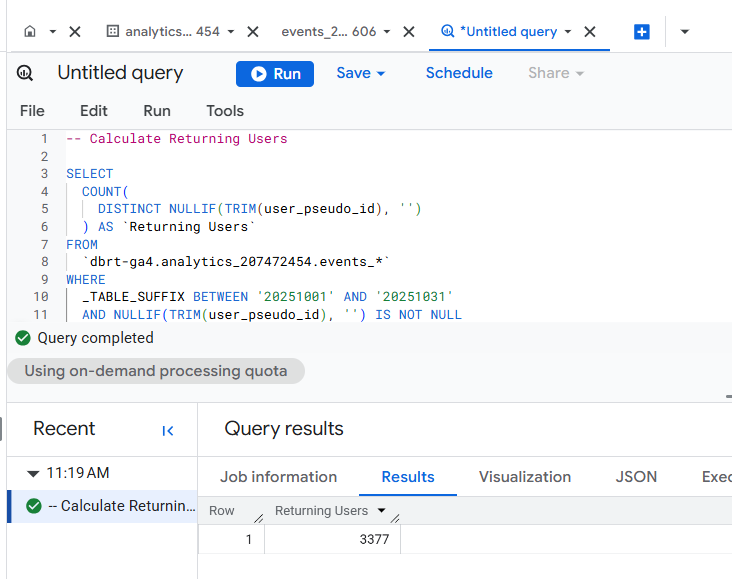Click the dataset icon on analytics tab

pos(113,31)
